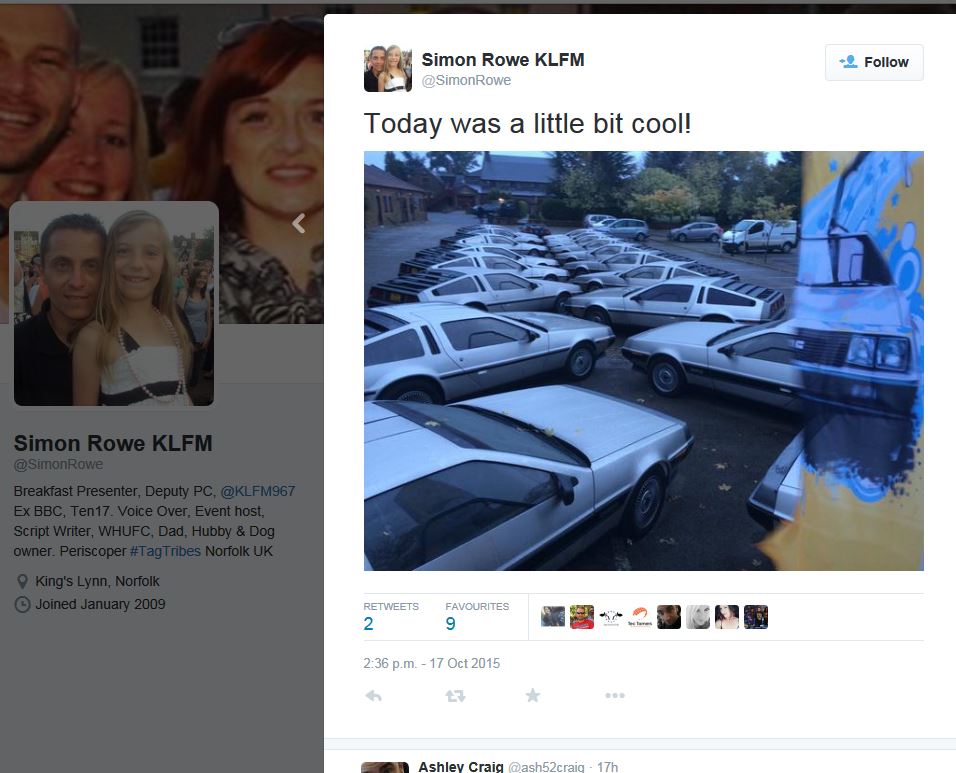Open the #TagTribes hashtag link

coord(165,551)
